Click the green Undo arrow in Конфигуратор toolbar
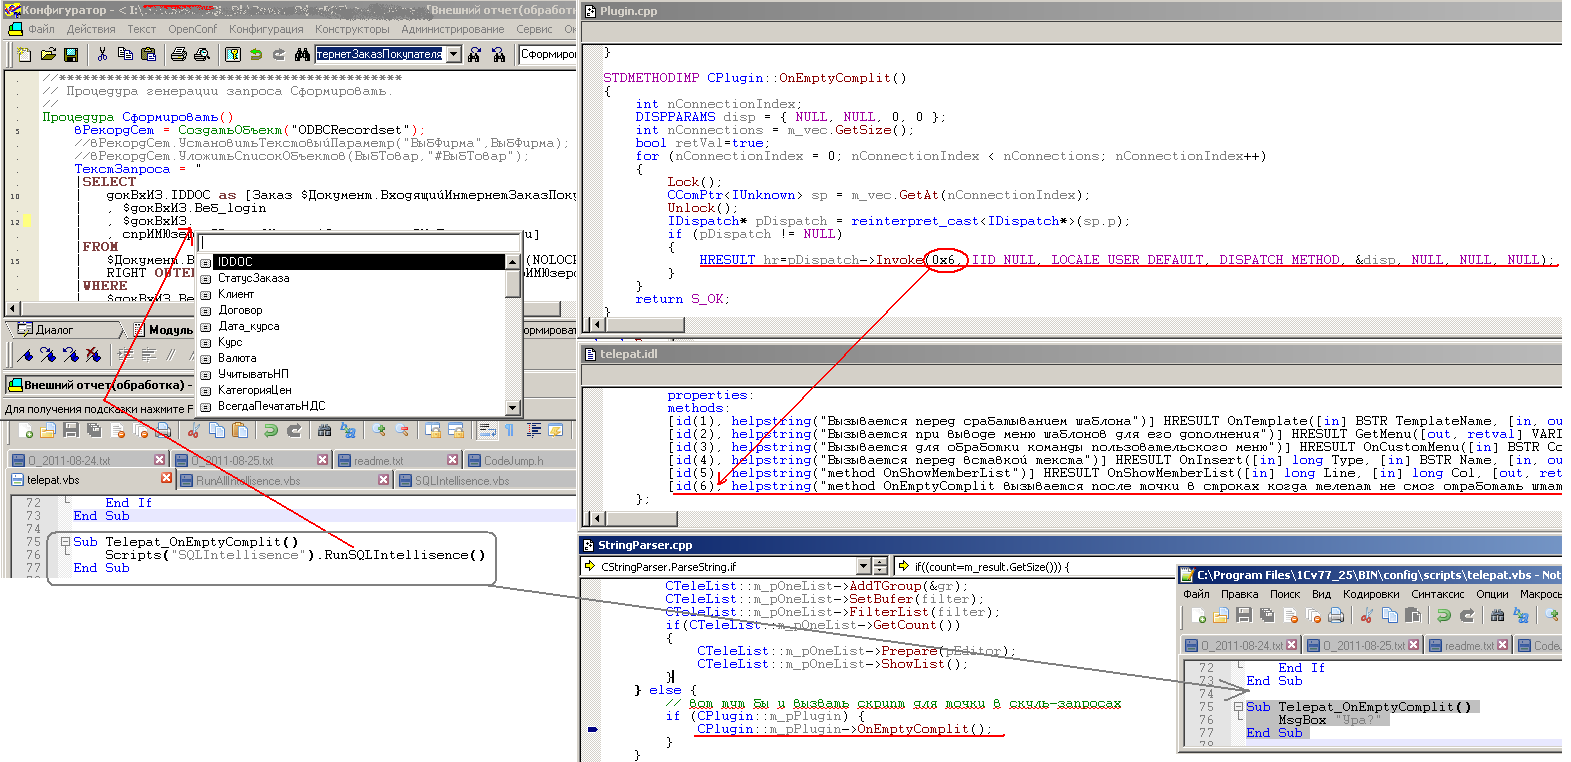The height and width of the screenshot is (762, 1571). click(256, 54)
